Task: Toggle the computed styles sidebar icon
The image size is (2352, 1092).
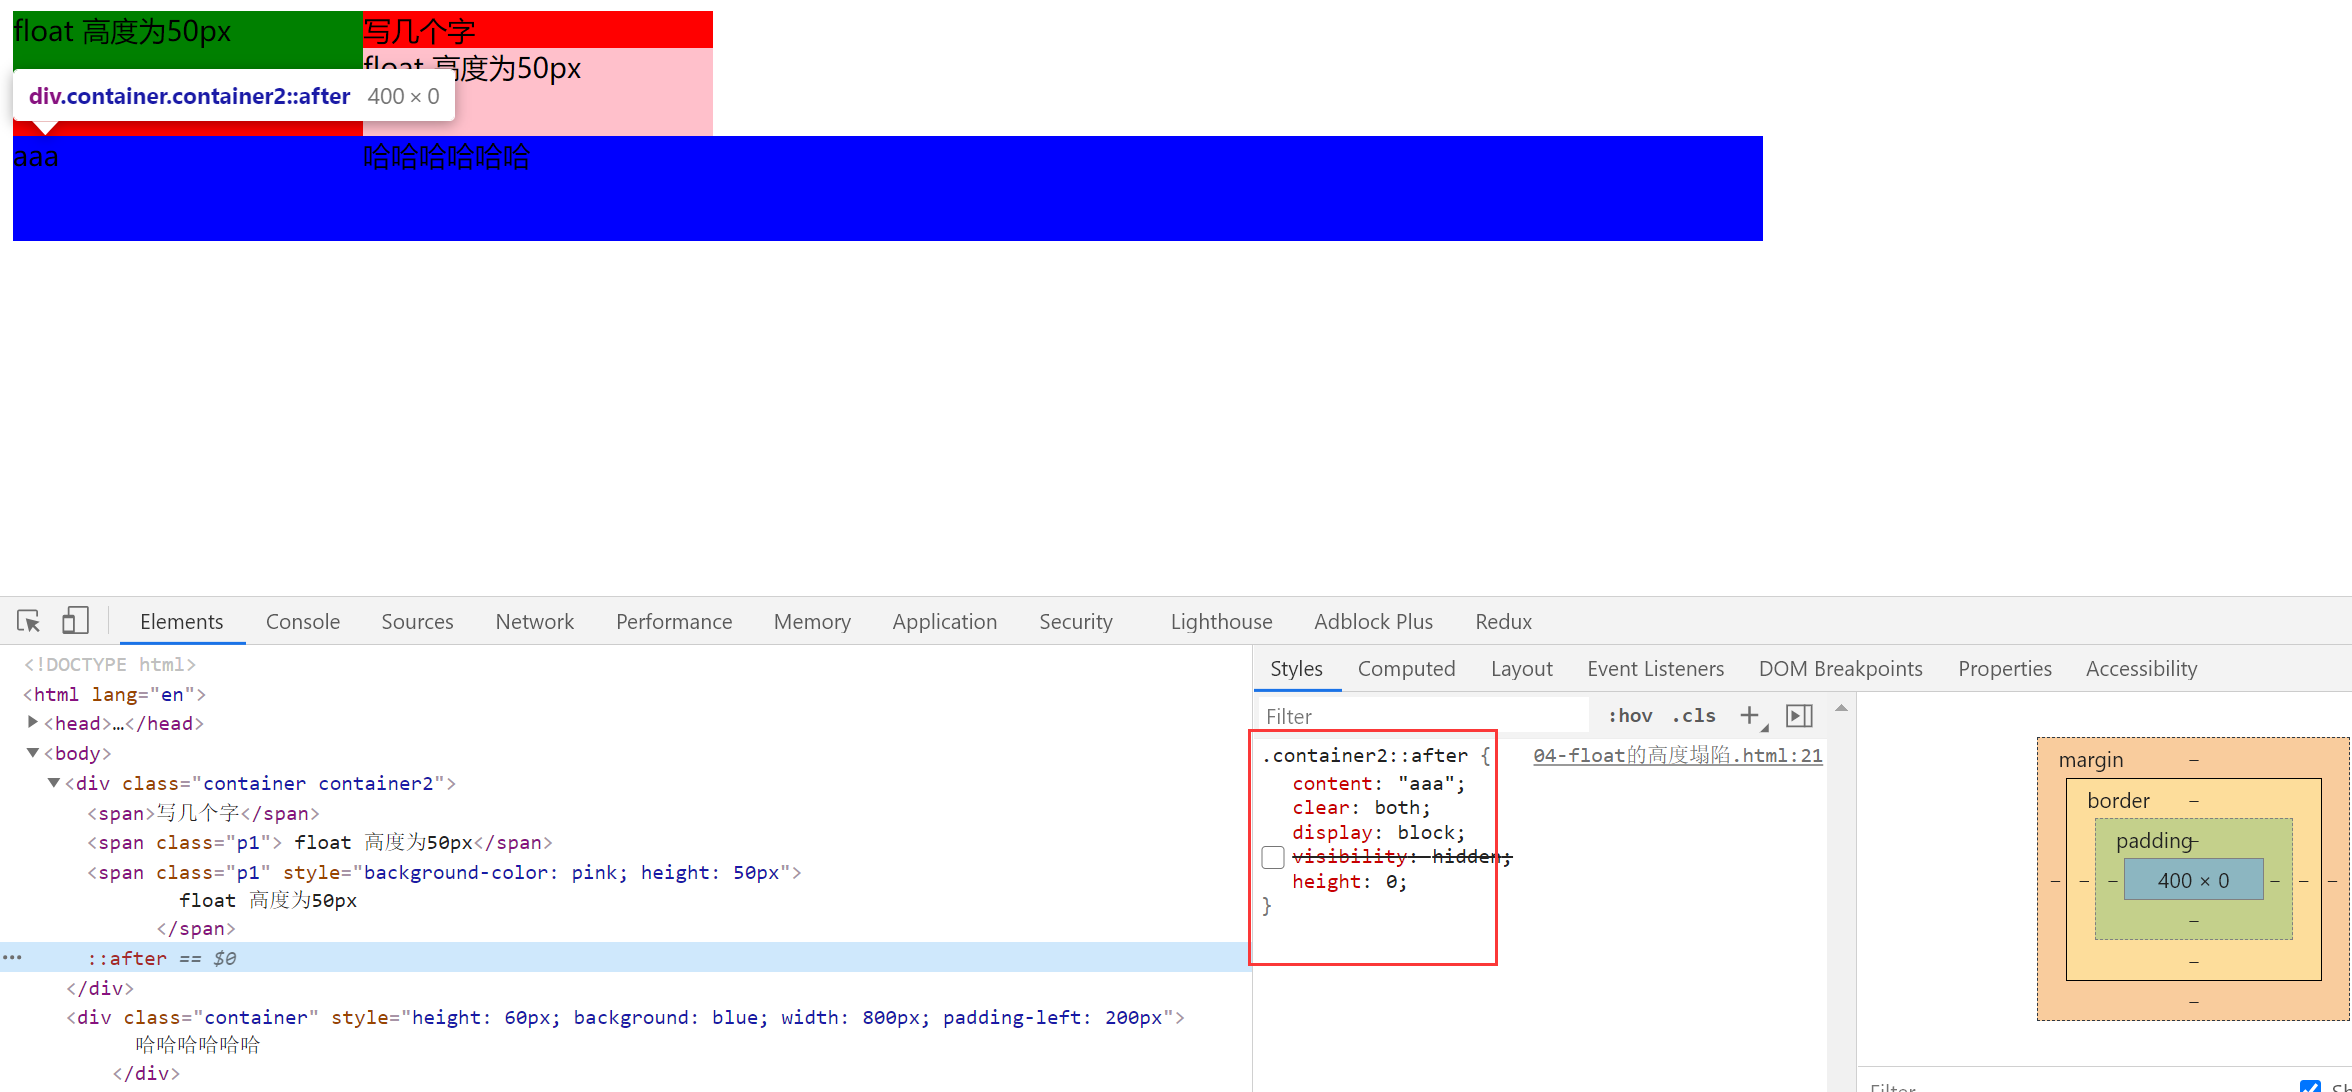Action: coord(1799,716)
